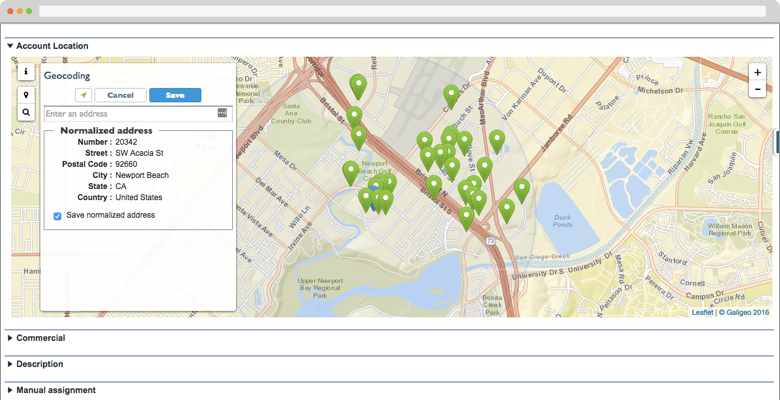Screen dimensions: 780x400
Task: Collapse the Account Location section
Action: (x=50, y=46)
